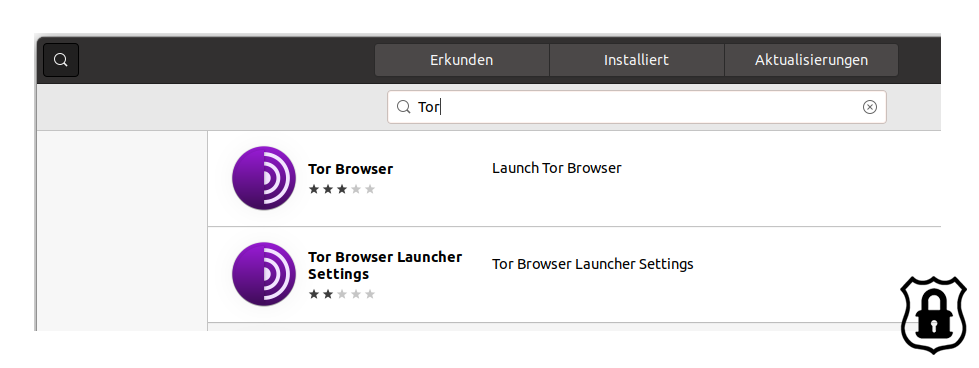This screenshot has width=979, height=368.
Task: Open the Tor Browser app icon
Action: pos(263,178)
